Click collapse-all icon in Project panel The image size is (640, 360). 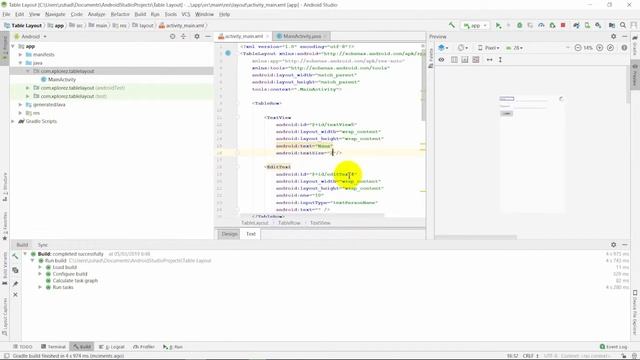point(184,36)
